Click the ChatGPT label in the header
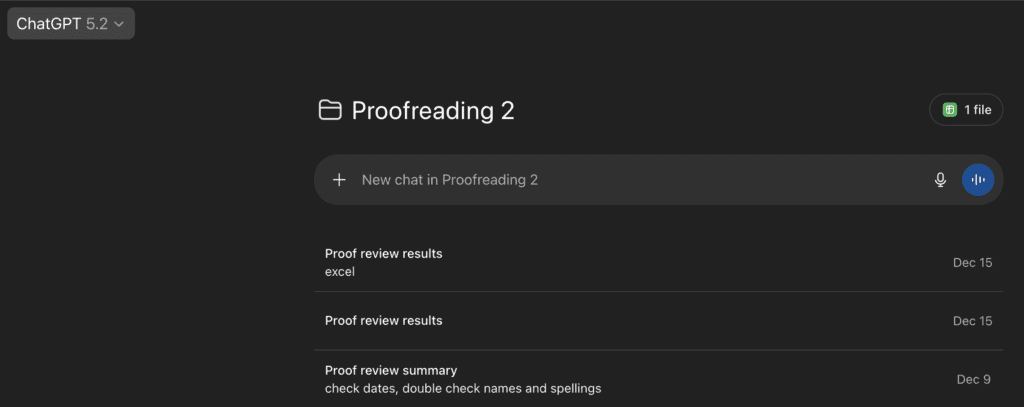Screen dimensions: 1024x407 [49, 24]
